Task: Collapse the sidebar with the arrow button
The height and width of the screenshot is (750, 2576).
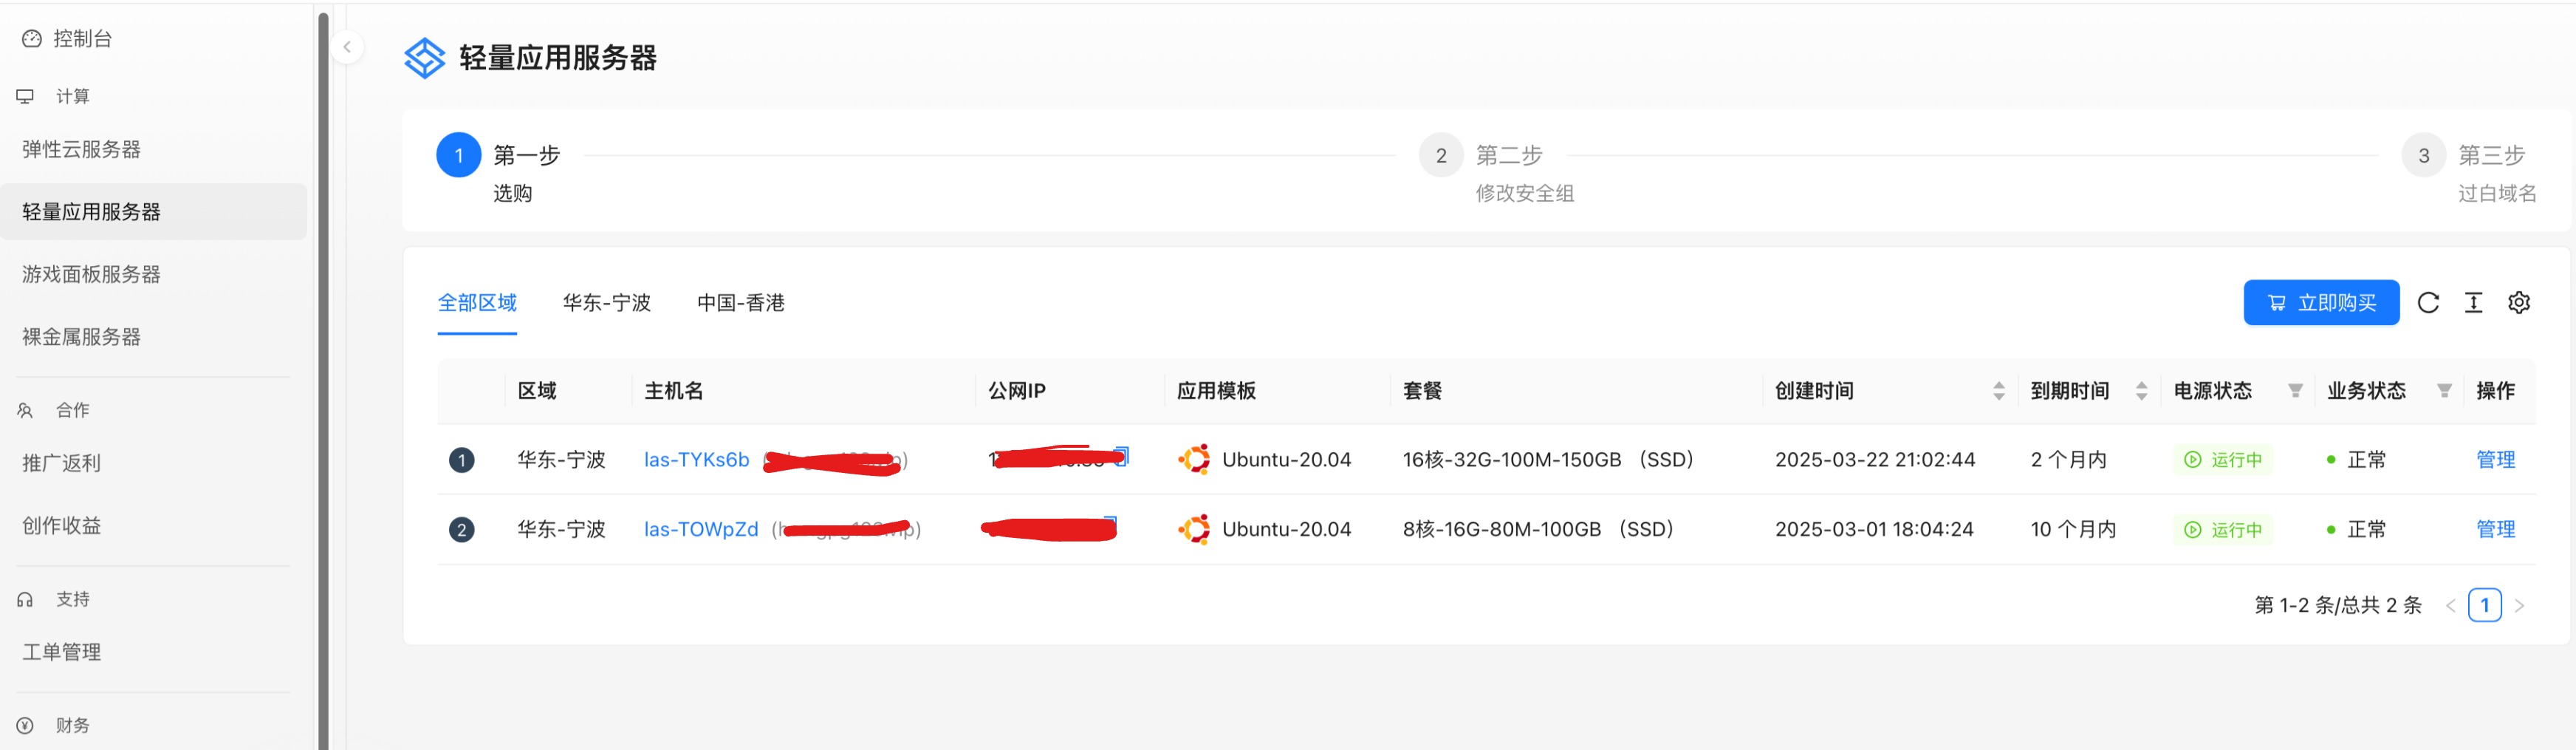Action: click(x=347, y=47)
